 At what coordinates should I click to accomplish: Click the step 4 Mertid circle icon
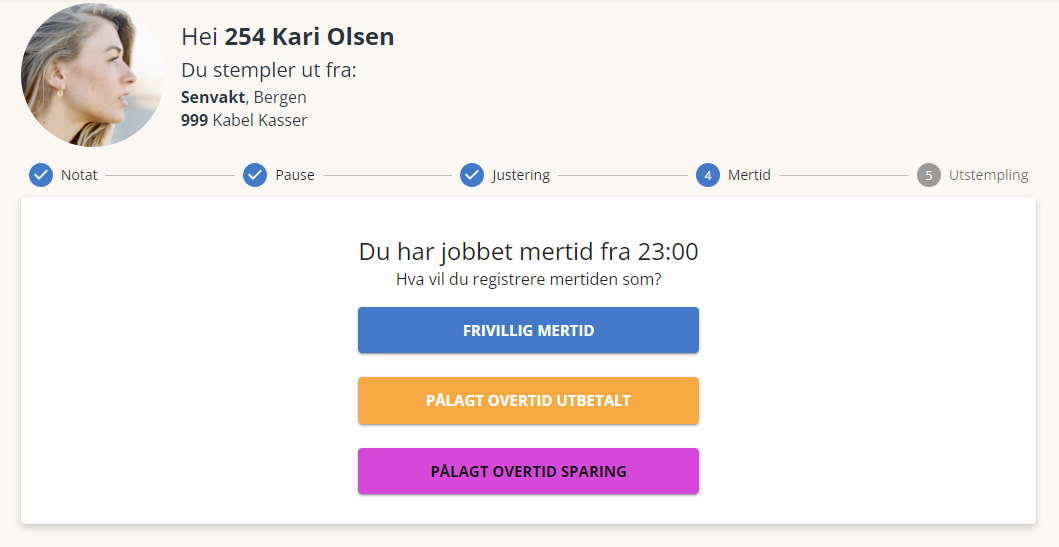pyautogui.click(x=708, y=175)
